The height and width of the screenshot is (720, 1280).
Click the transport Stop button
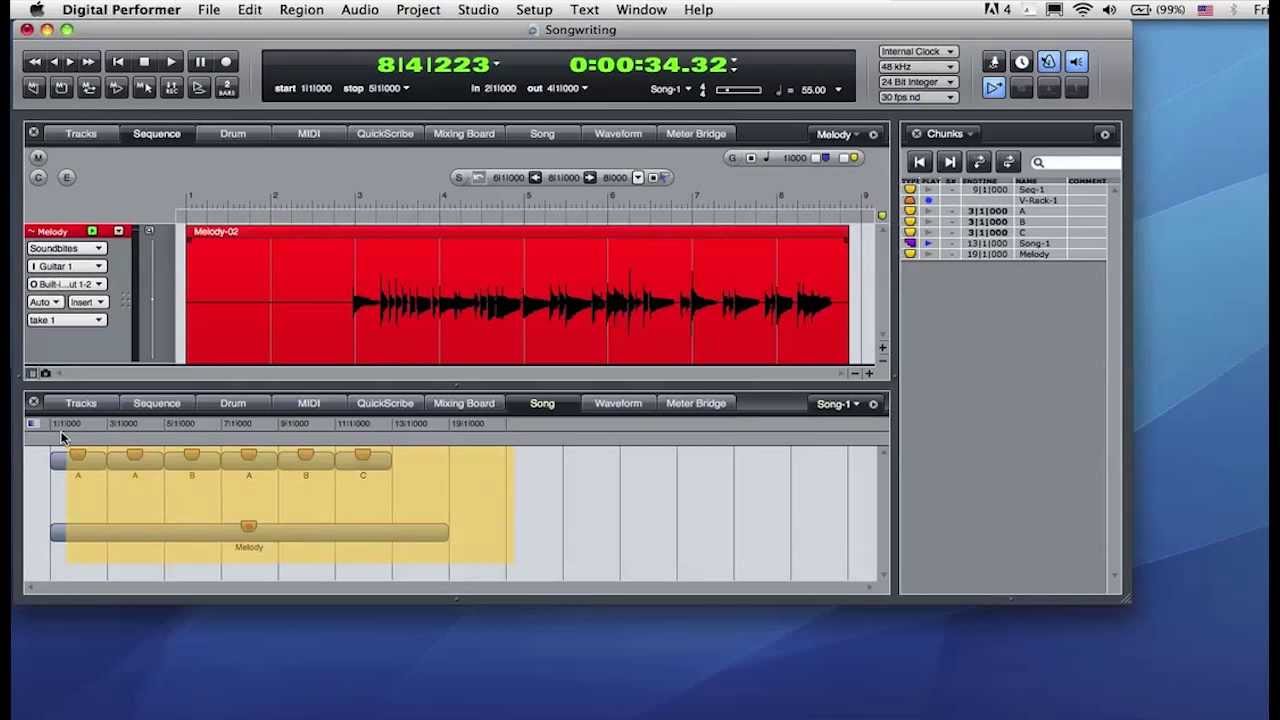click(144, 62)
